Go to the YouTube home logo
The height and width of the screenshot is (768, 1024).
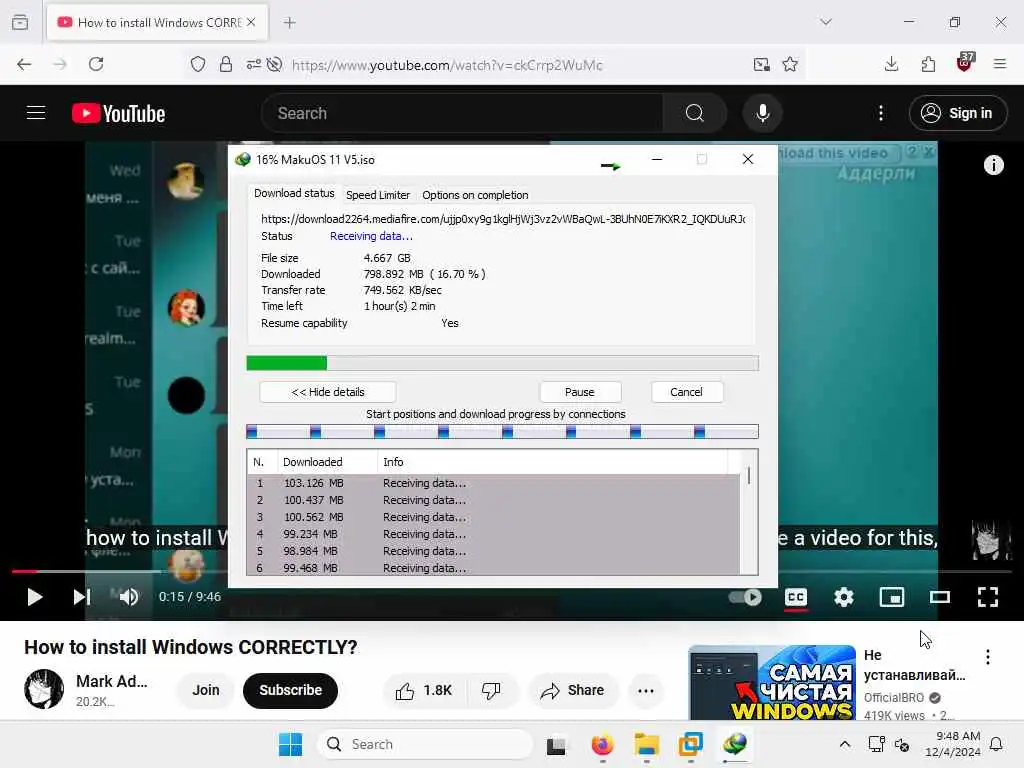click(x=118, y=114)
